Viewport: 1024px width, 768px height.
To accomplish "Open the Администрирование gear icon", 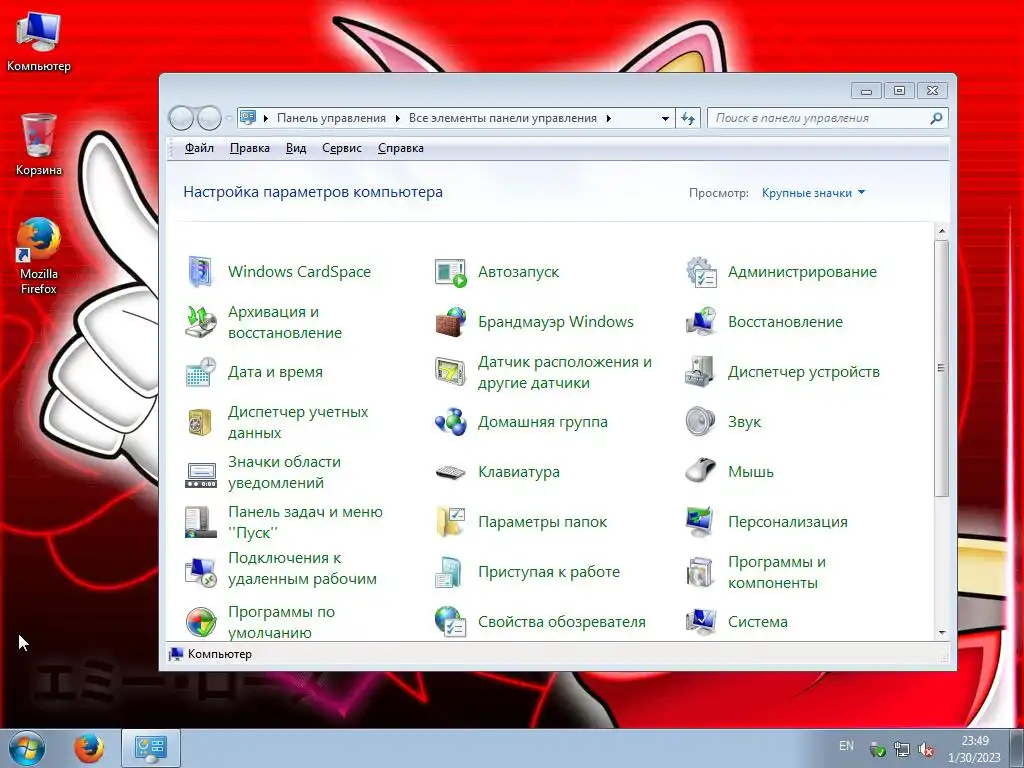I will pos(701,272).
